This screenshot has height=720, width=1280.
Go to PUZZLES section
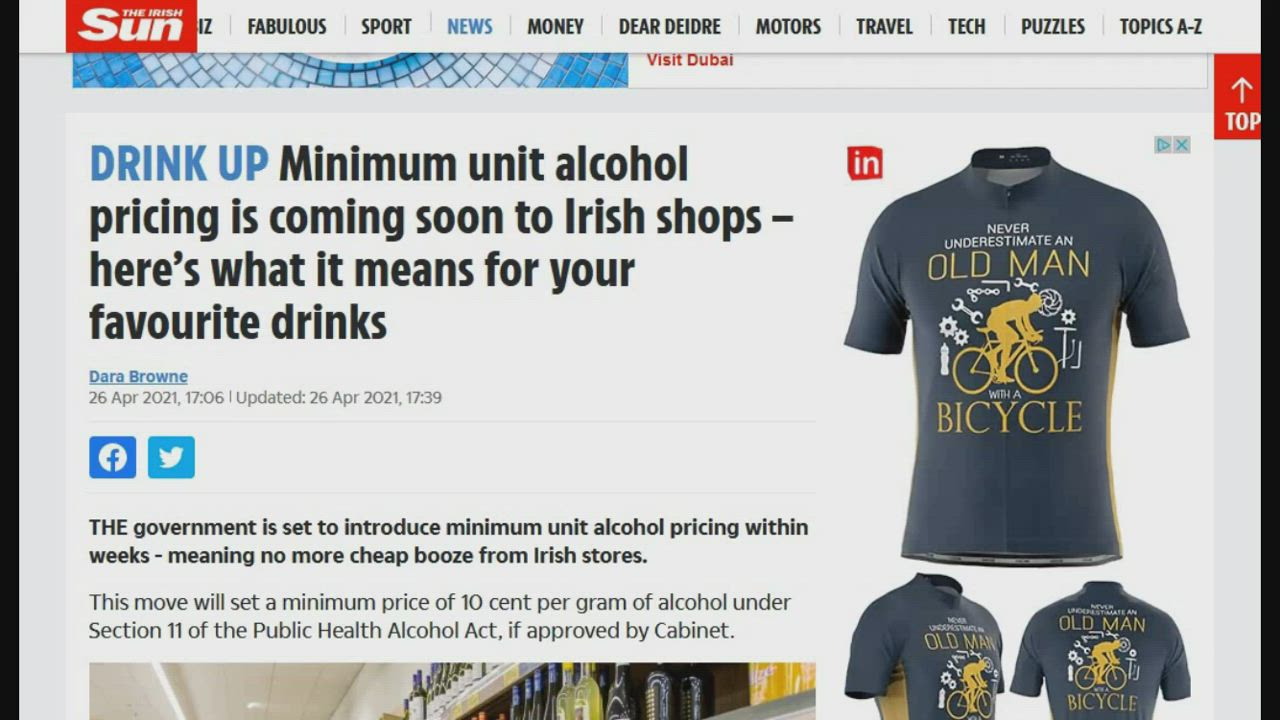click(1052, 27)
